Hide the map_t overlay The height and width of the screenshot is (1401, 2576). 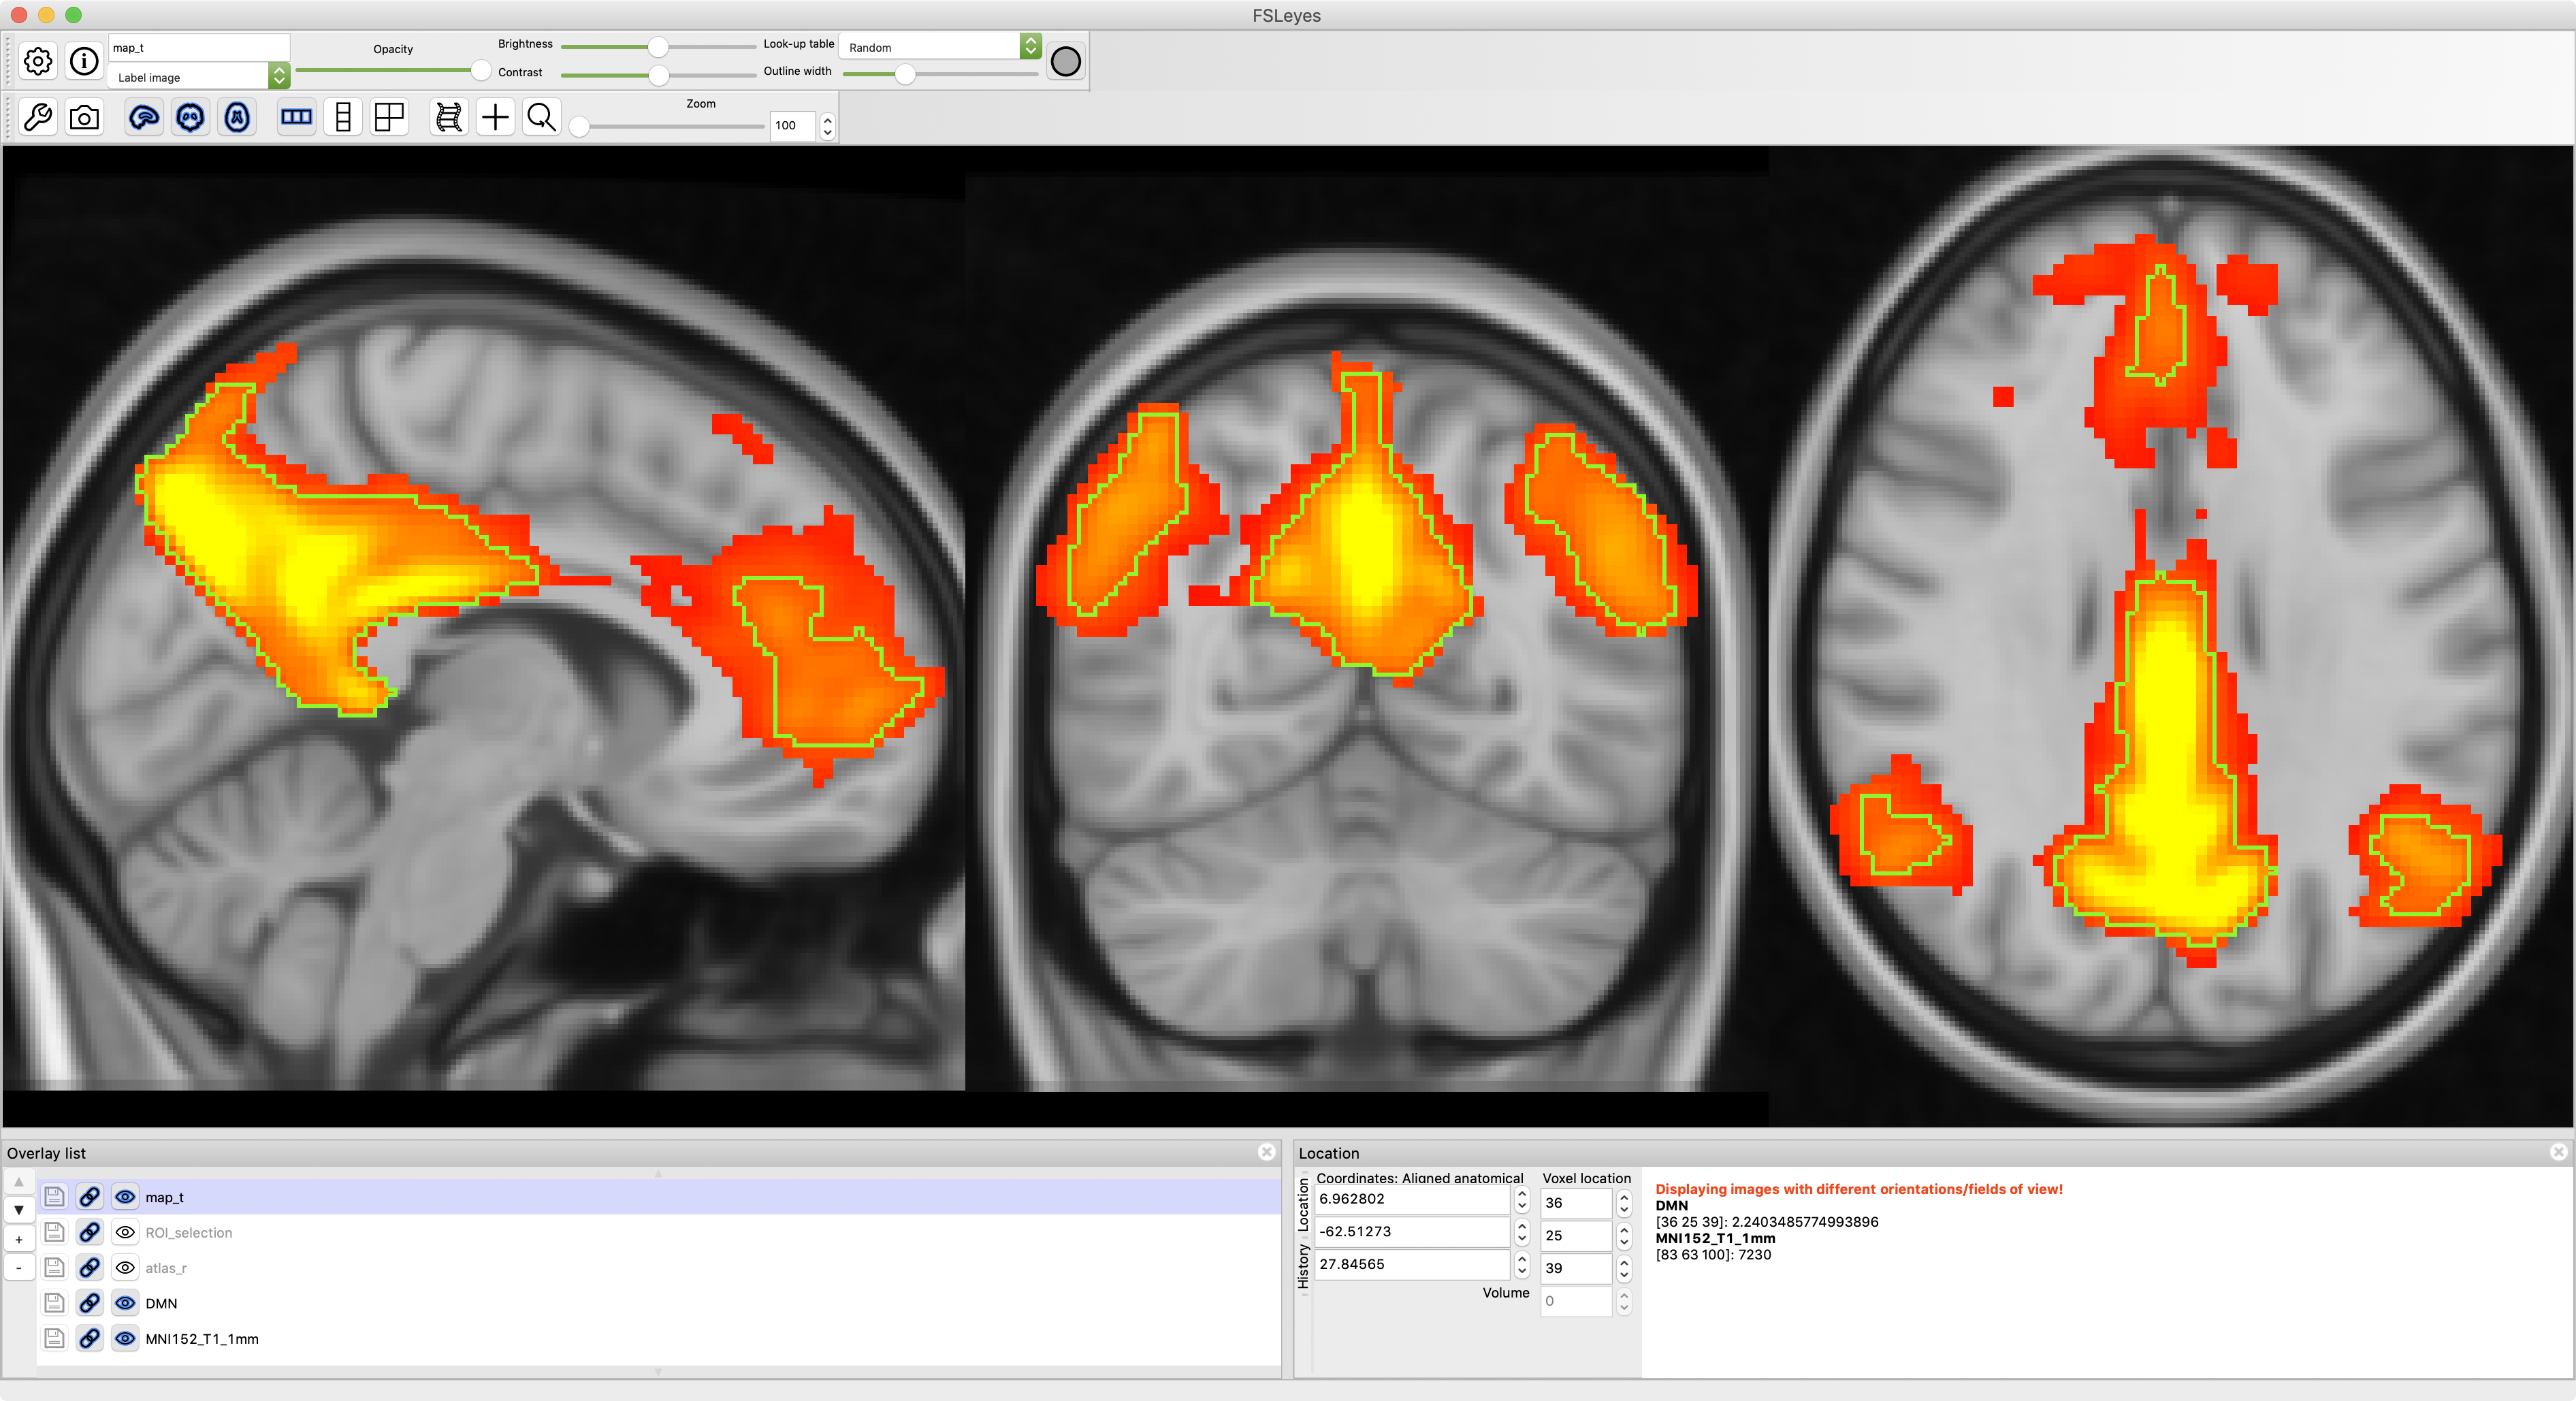[125, 1197]
